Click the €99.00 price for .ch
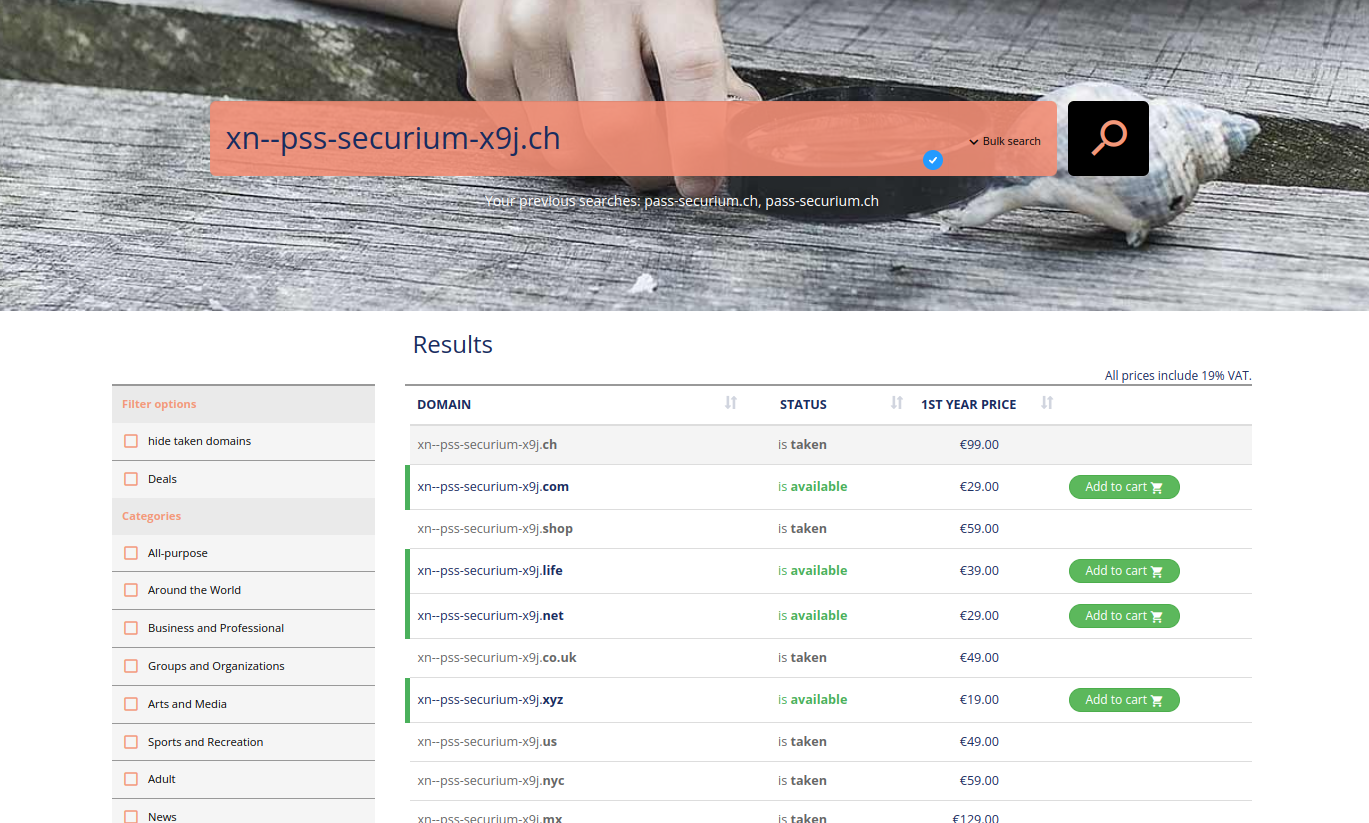Viewport: 1369px width, 823px height. pyautogui.click(x=979, y=445)
